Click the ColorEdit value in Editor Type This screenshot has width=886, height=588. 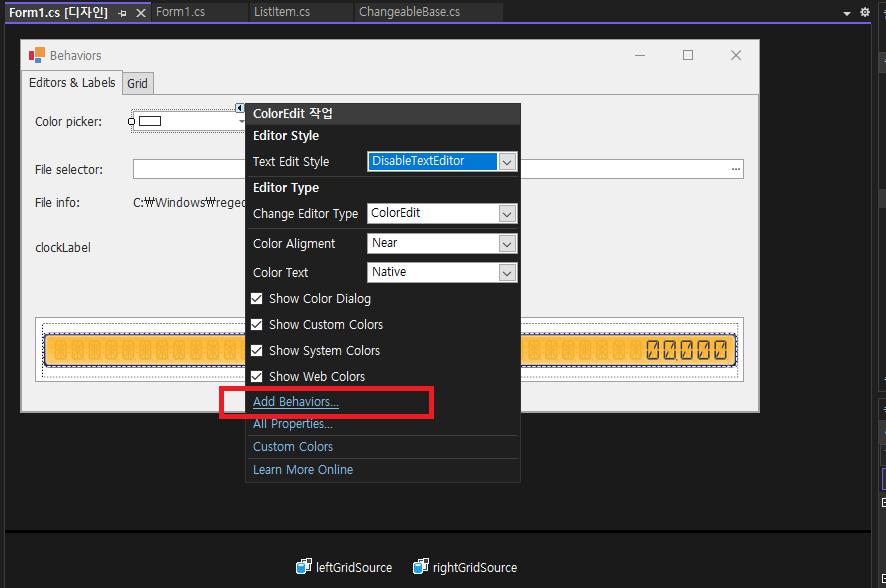coord(396,213)
